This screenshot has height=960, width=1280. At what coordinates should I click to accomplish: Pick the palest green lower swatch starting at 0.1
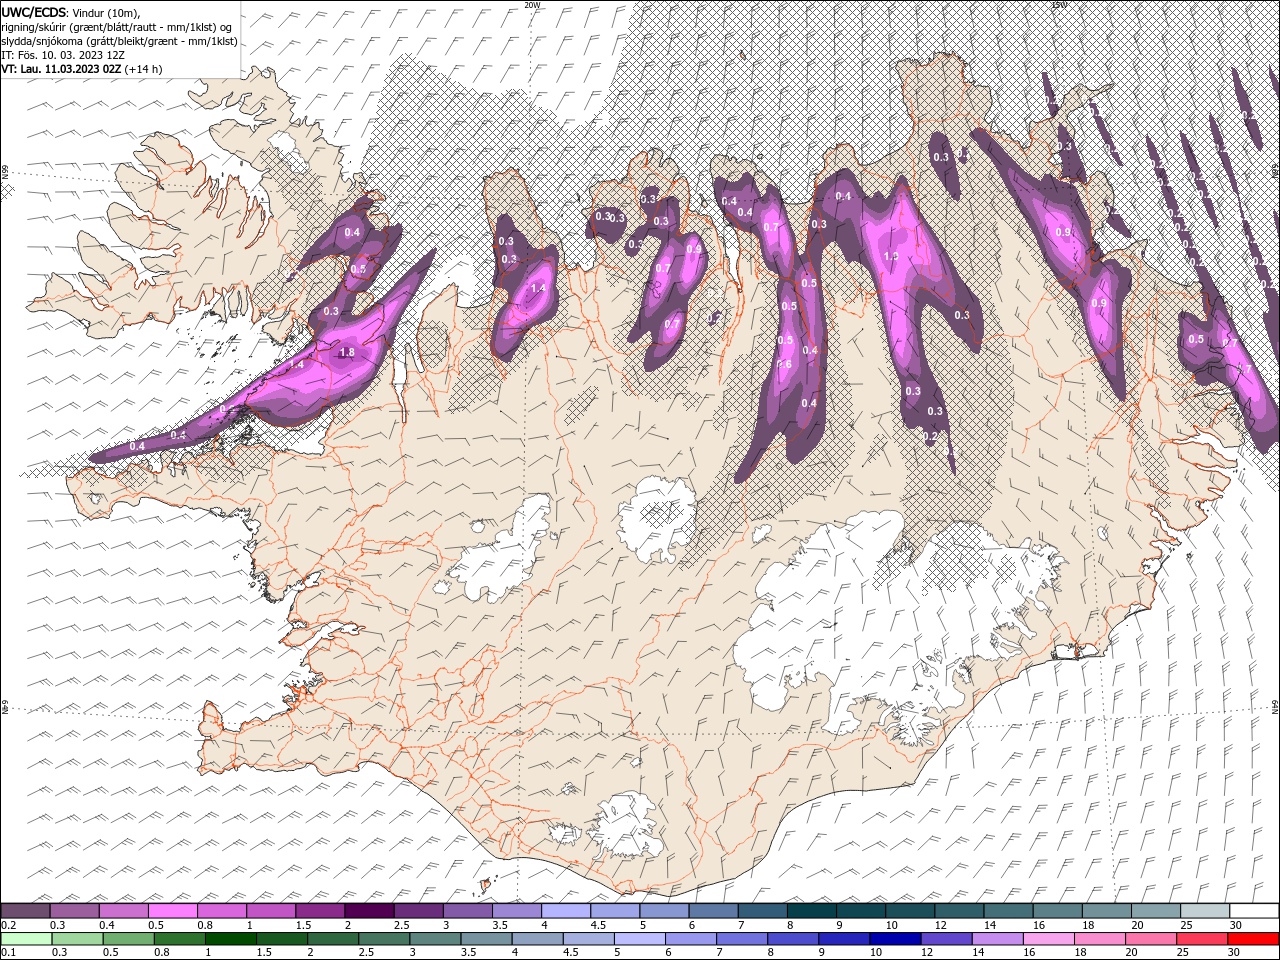pyautogui.click(x=26, y=939)
